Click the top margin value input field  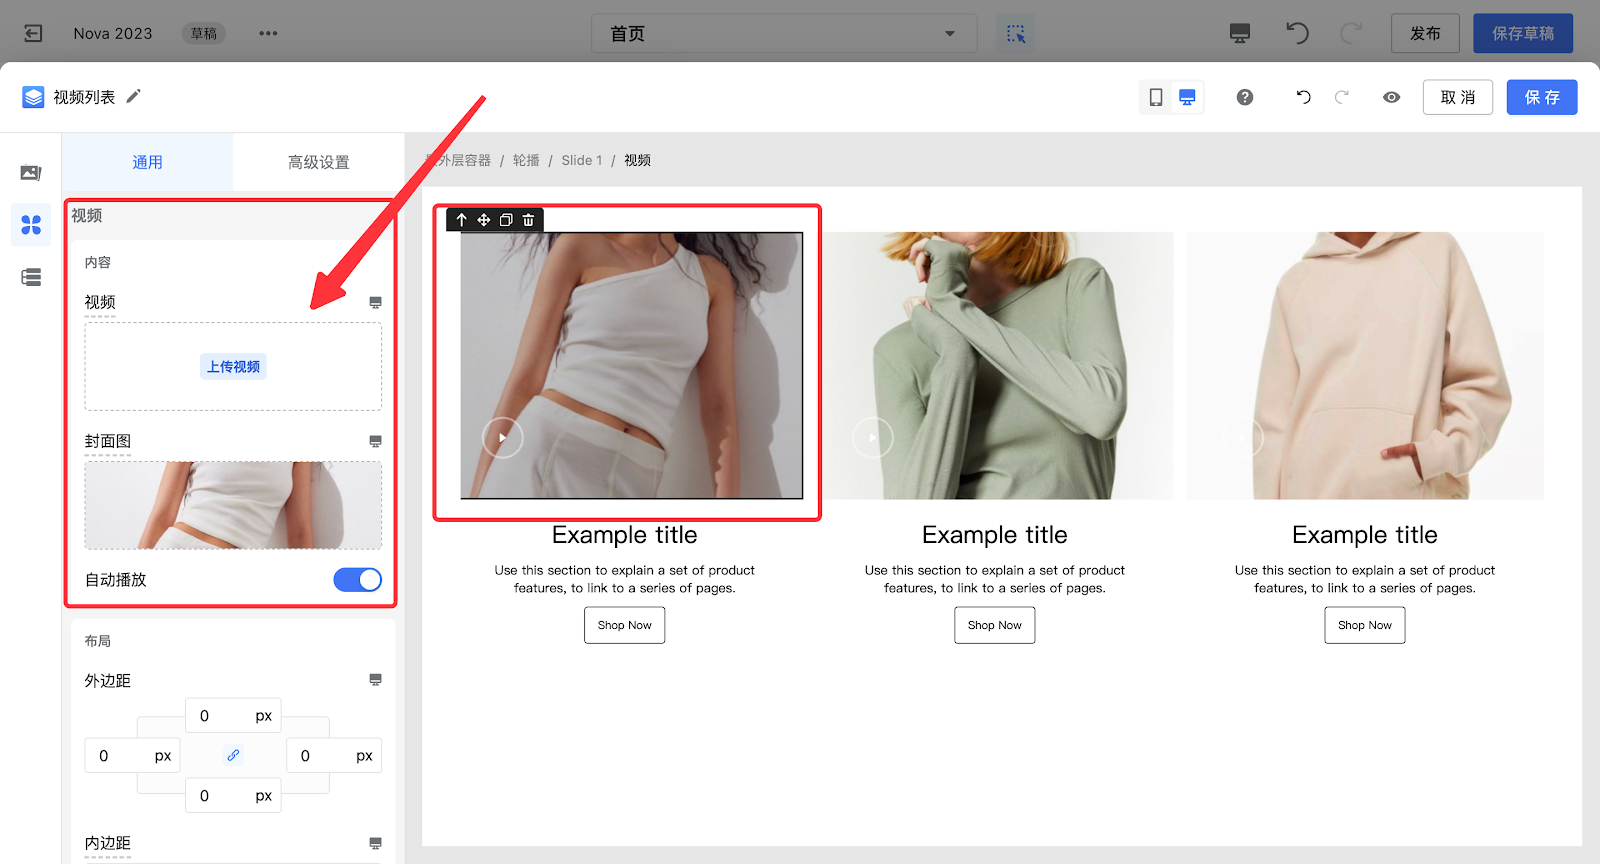coord(218,716)
